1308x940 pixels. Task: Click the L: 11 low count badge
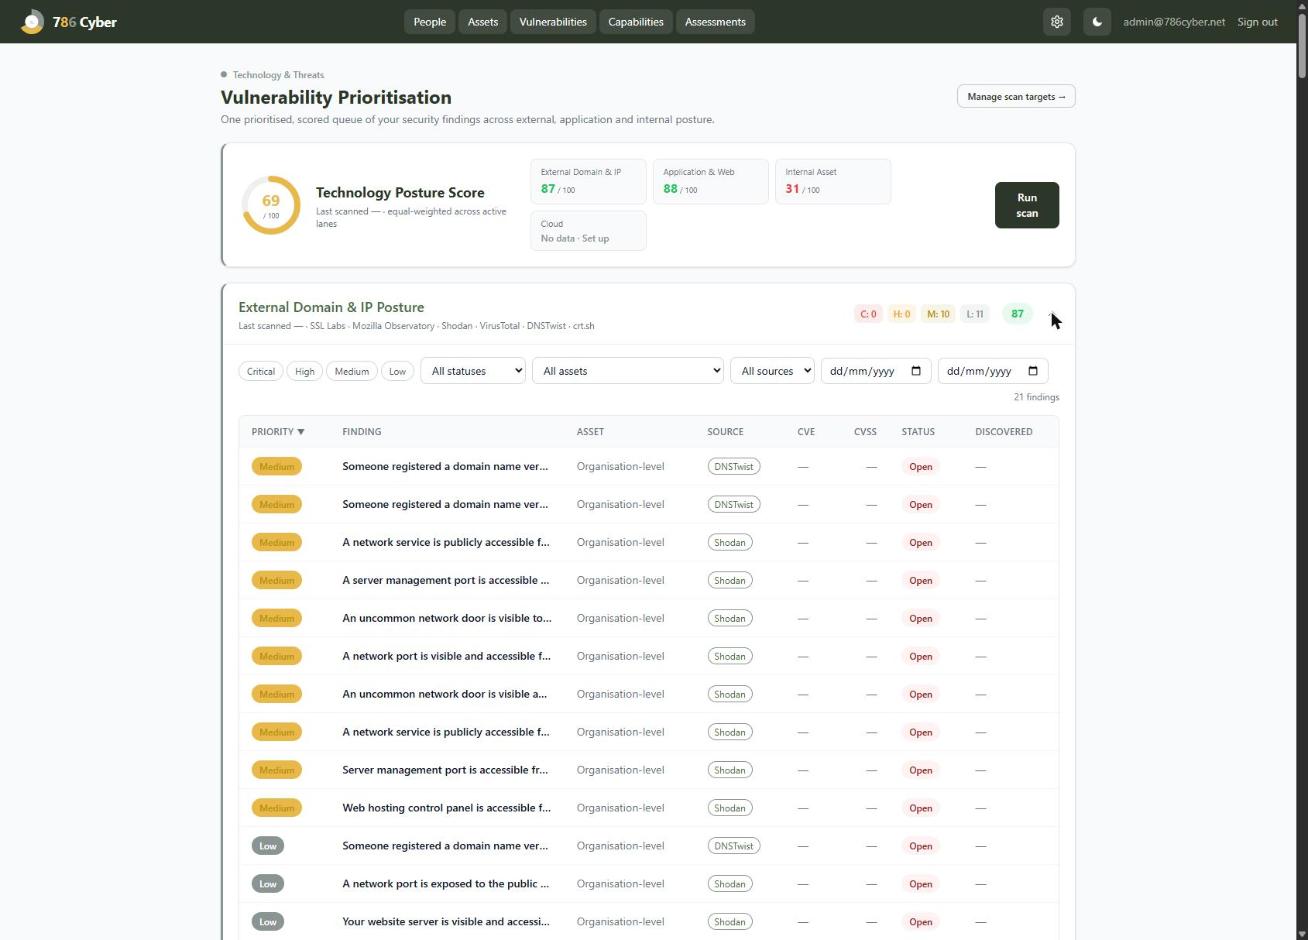(975, 314)
